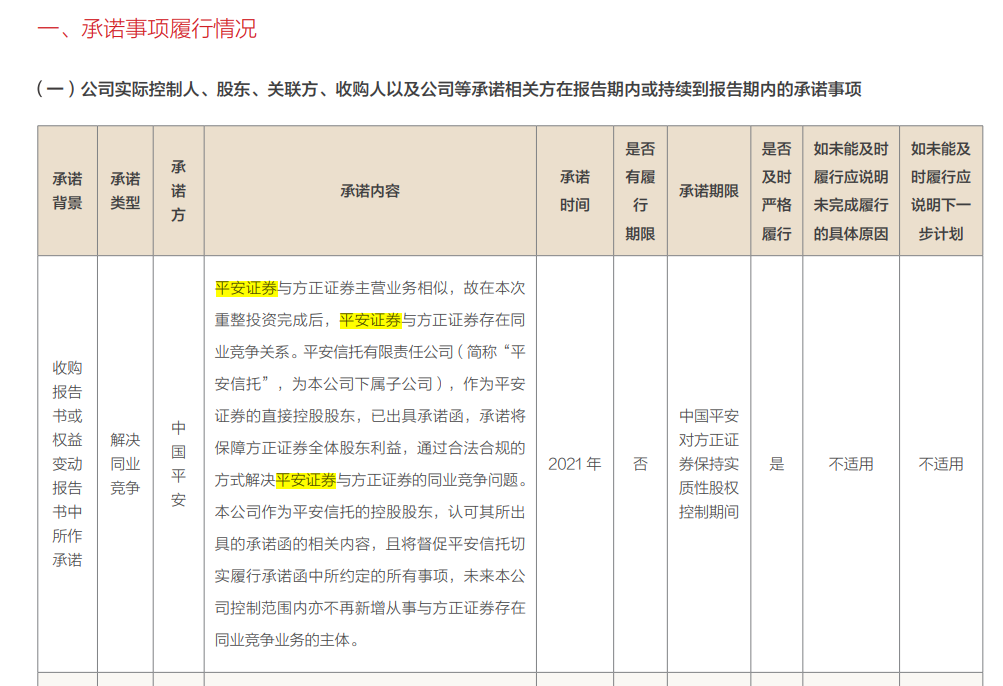1003x686 pixels.
Task: Click the 2021 年 cell
Action: click(x=574, y=464)
